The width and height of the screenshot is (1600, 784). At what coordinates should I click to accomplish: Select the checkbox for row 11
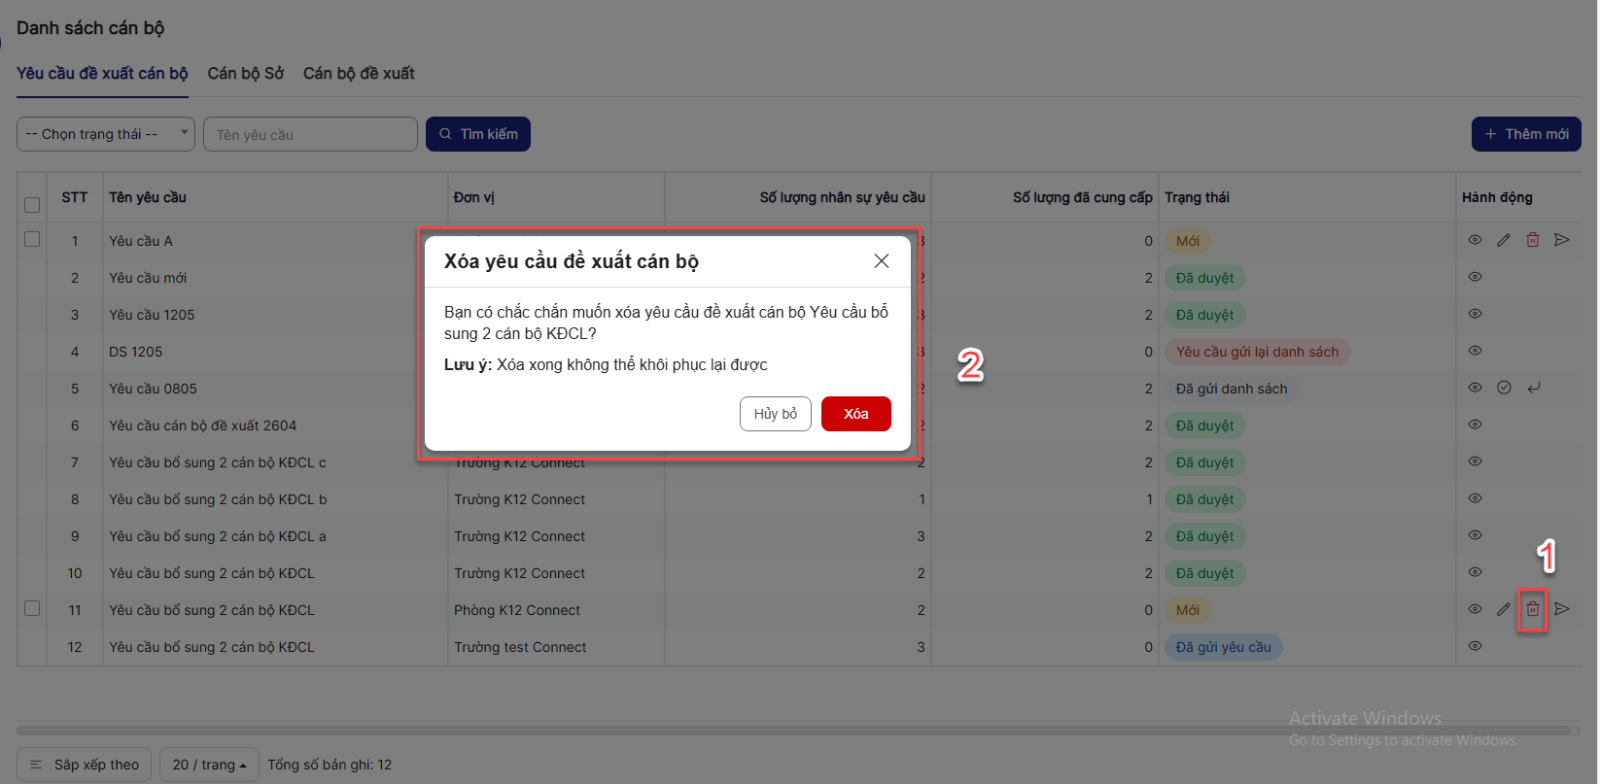32,609
